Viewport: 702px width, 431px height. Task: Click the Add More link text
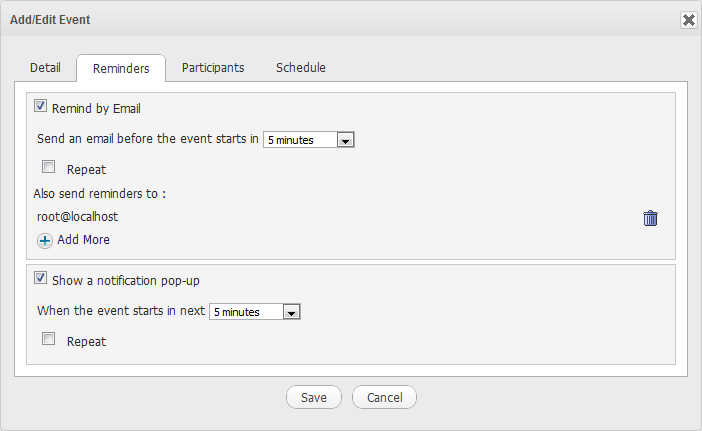(84, 240)
